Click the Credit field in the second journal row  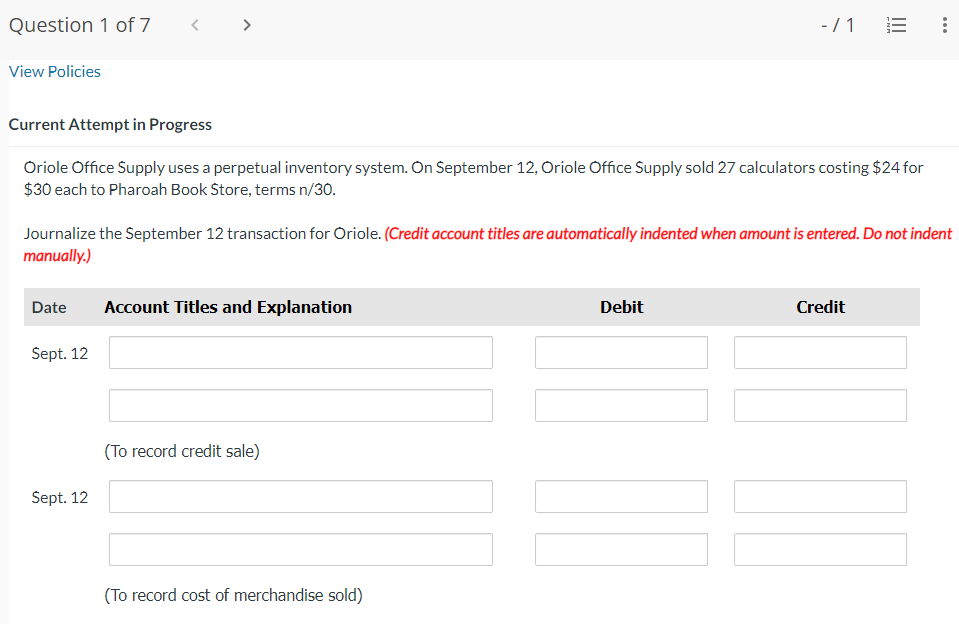pyautogui.click(x=820, y=405)
